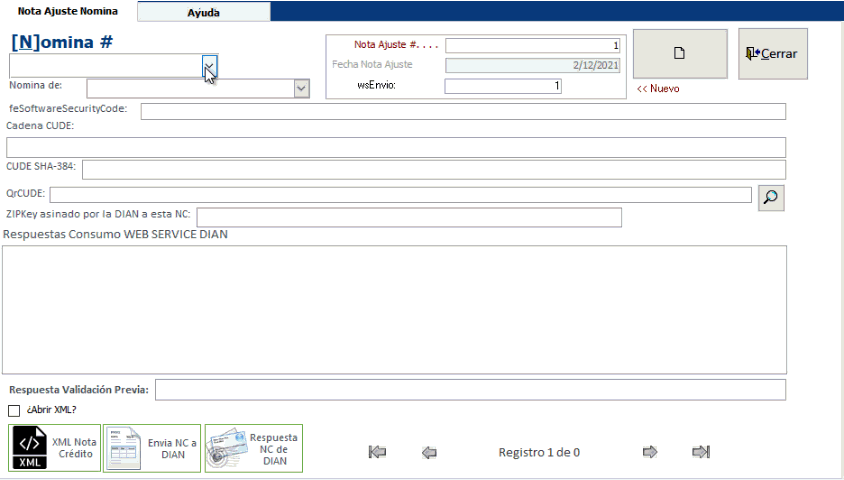Screen dimensions: 844x480
Task: Select the Nota Ajuste Nomina tab
Action: click(x=67, y=11)
